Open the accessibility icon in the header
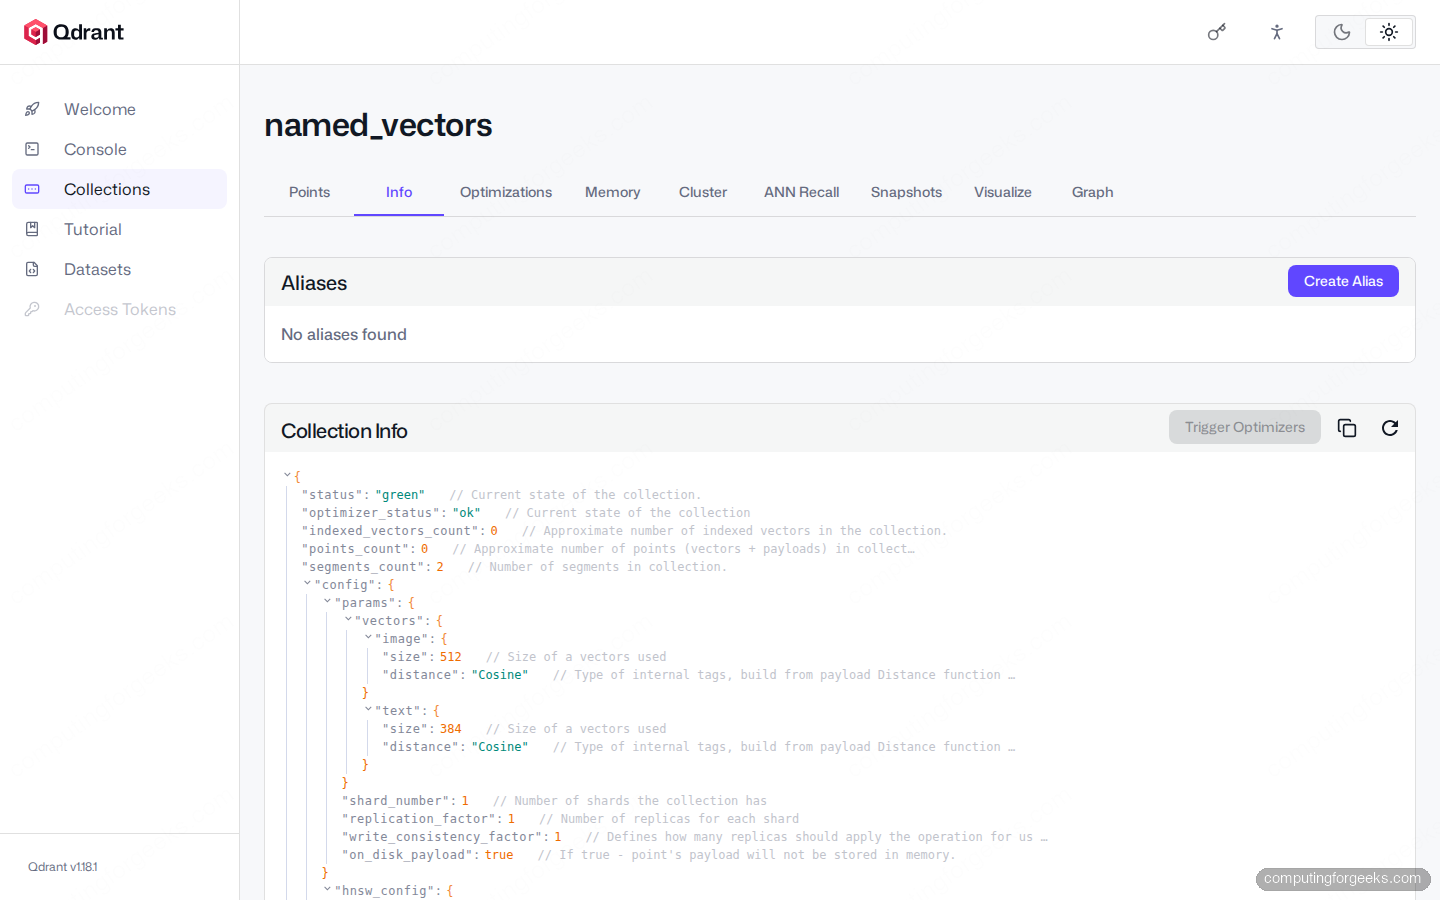Viewport: 1440px width, 900px height. [1276, 32]
